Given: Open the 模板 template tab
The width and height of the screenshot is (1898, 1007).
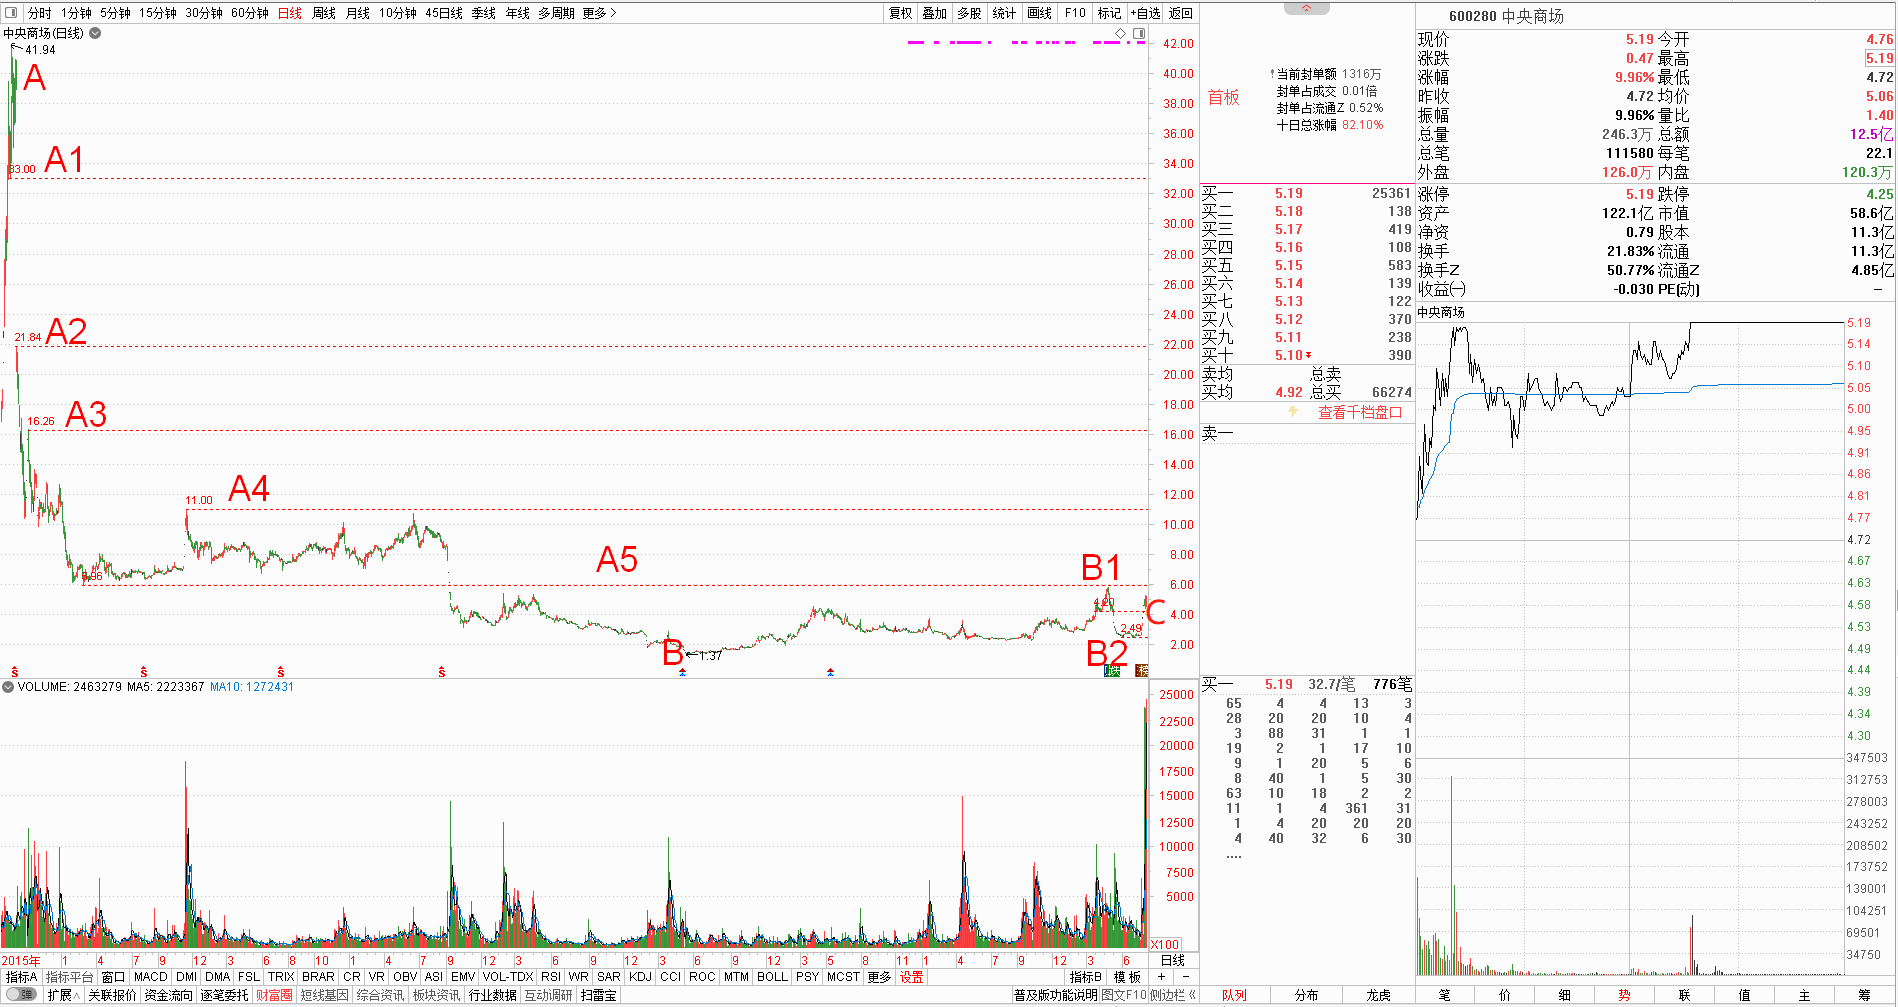Looking at the screenshot, I should pos(1127,977).
